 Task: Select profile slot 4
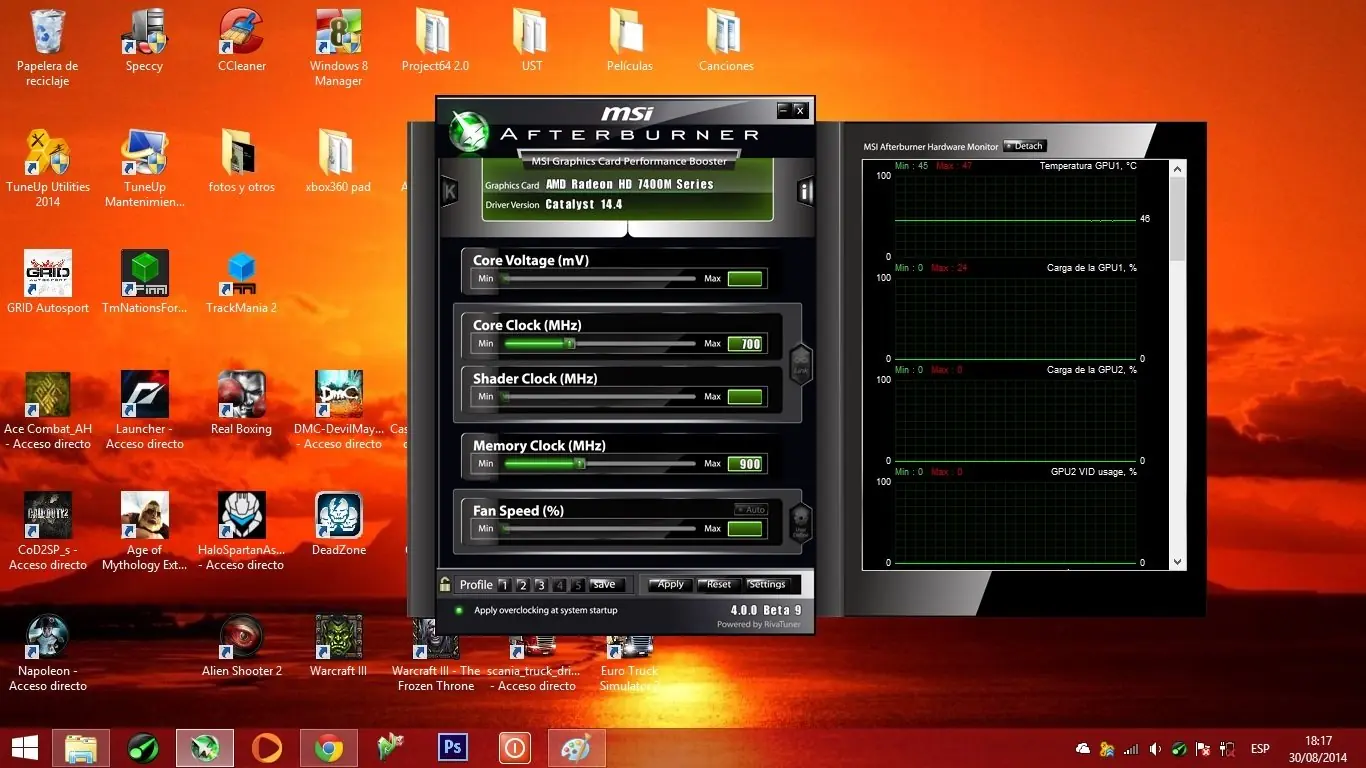tap(560, 585)
